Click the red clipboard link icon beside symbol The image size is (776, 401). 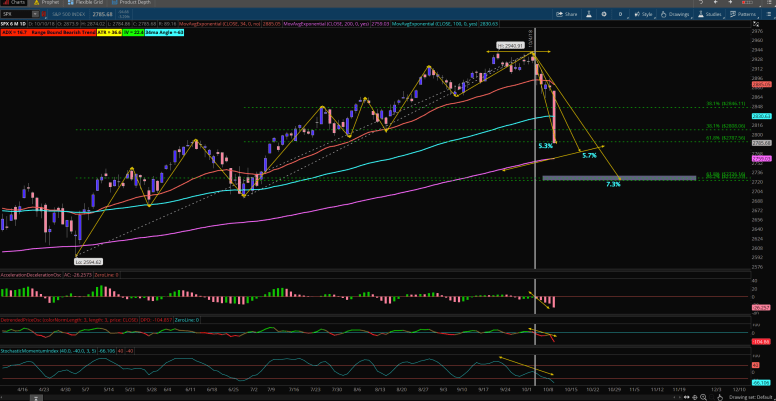pos(43,14)
